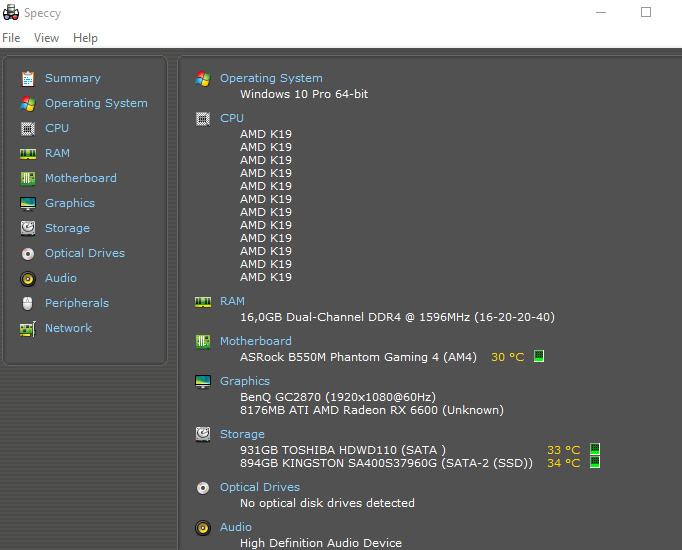Click Graphics monitor icon in summary pane
Screen dimensions: 682x550
203,382
